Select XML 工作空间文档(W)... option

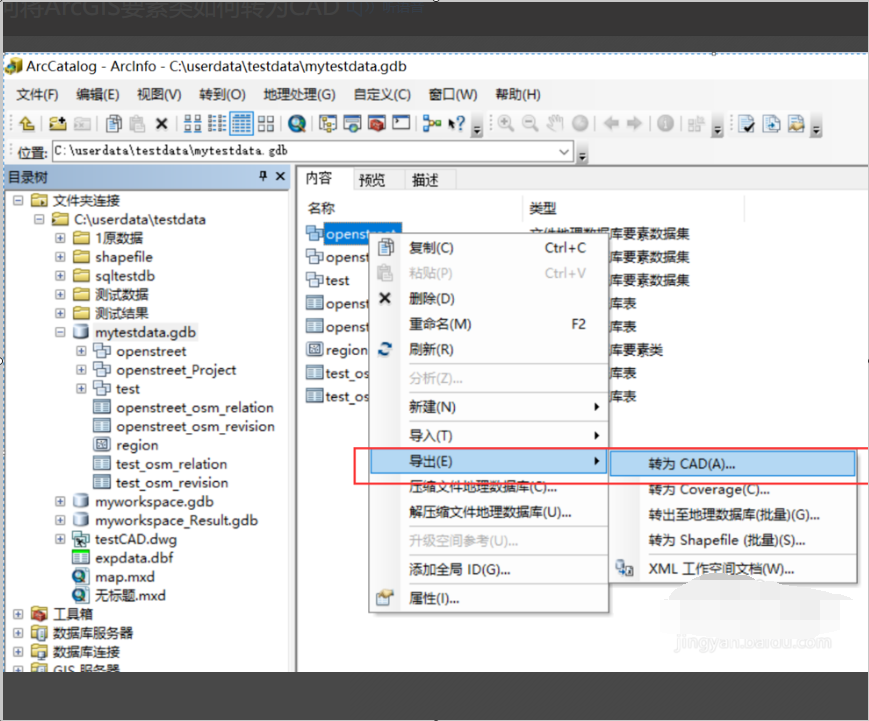(x=732, y=569)
